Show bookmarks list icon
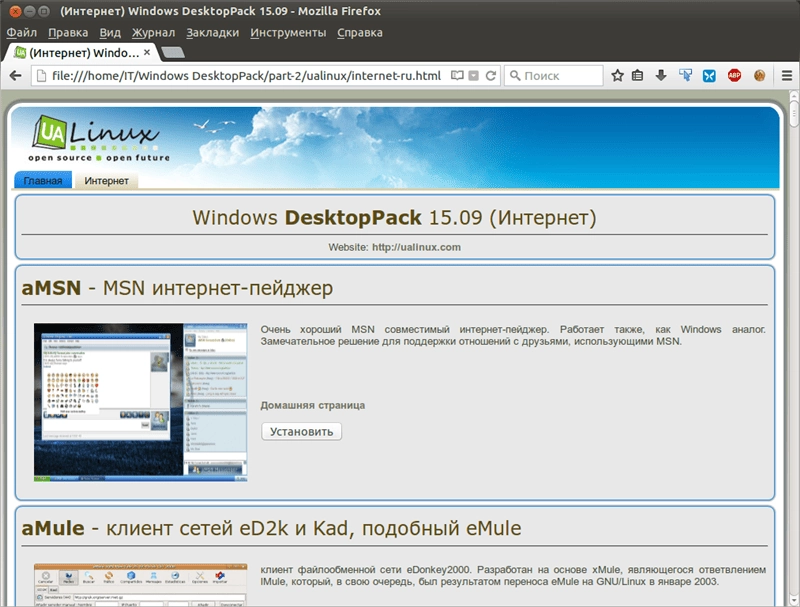Screen dimensions: 800x607 tap(637, 75)
